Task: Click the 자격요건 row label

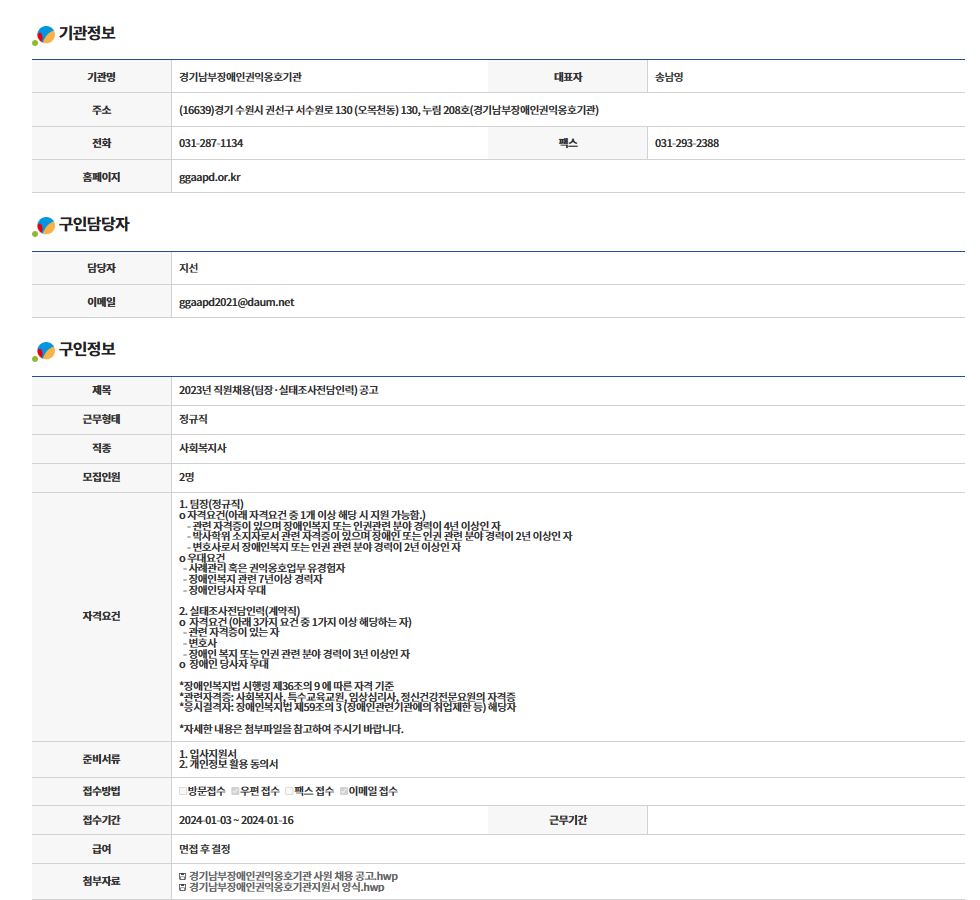Action: (101, 616)
